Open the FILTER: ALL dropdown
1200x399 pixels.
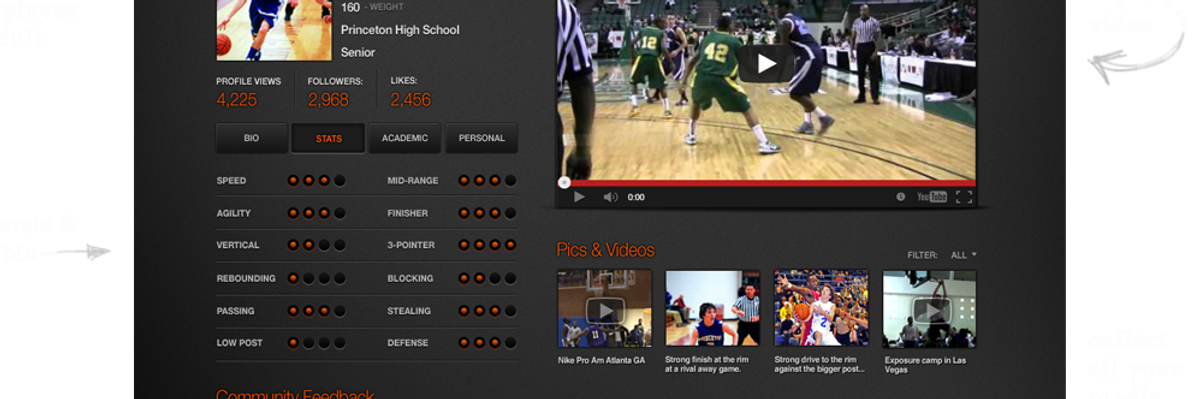[942, 255]
